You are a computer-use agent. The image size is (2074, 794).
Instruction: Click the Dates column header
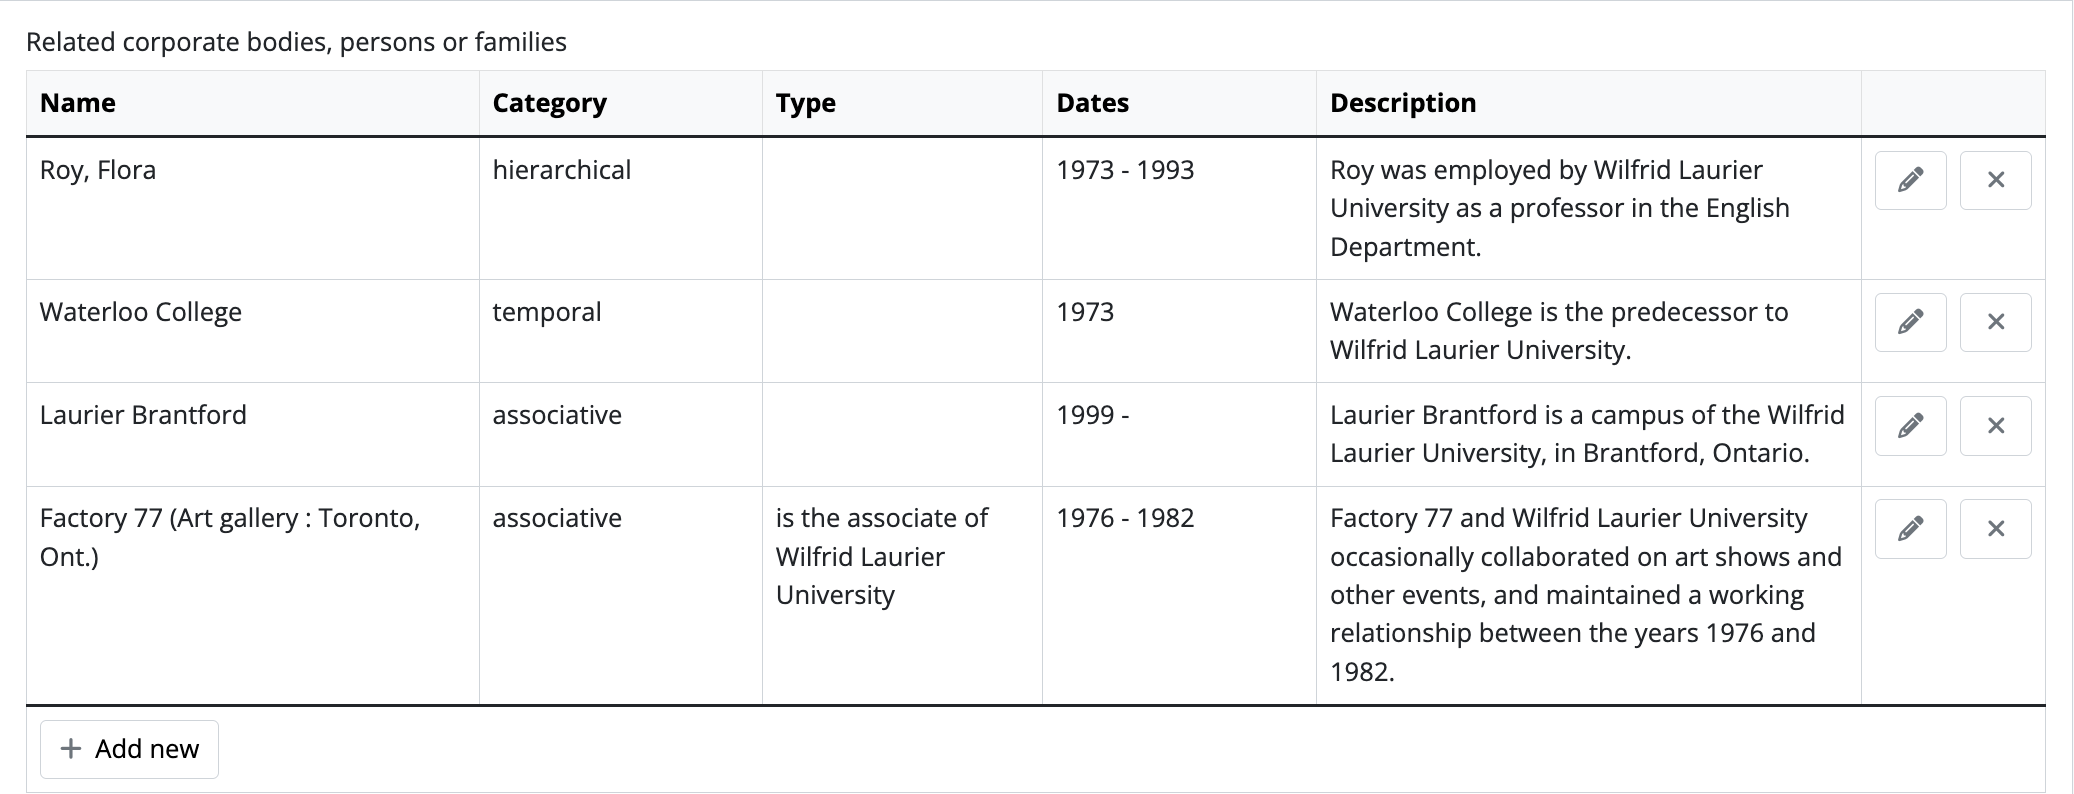pyautogui.click(x=1092, y=103)
